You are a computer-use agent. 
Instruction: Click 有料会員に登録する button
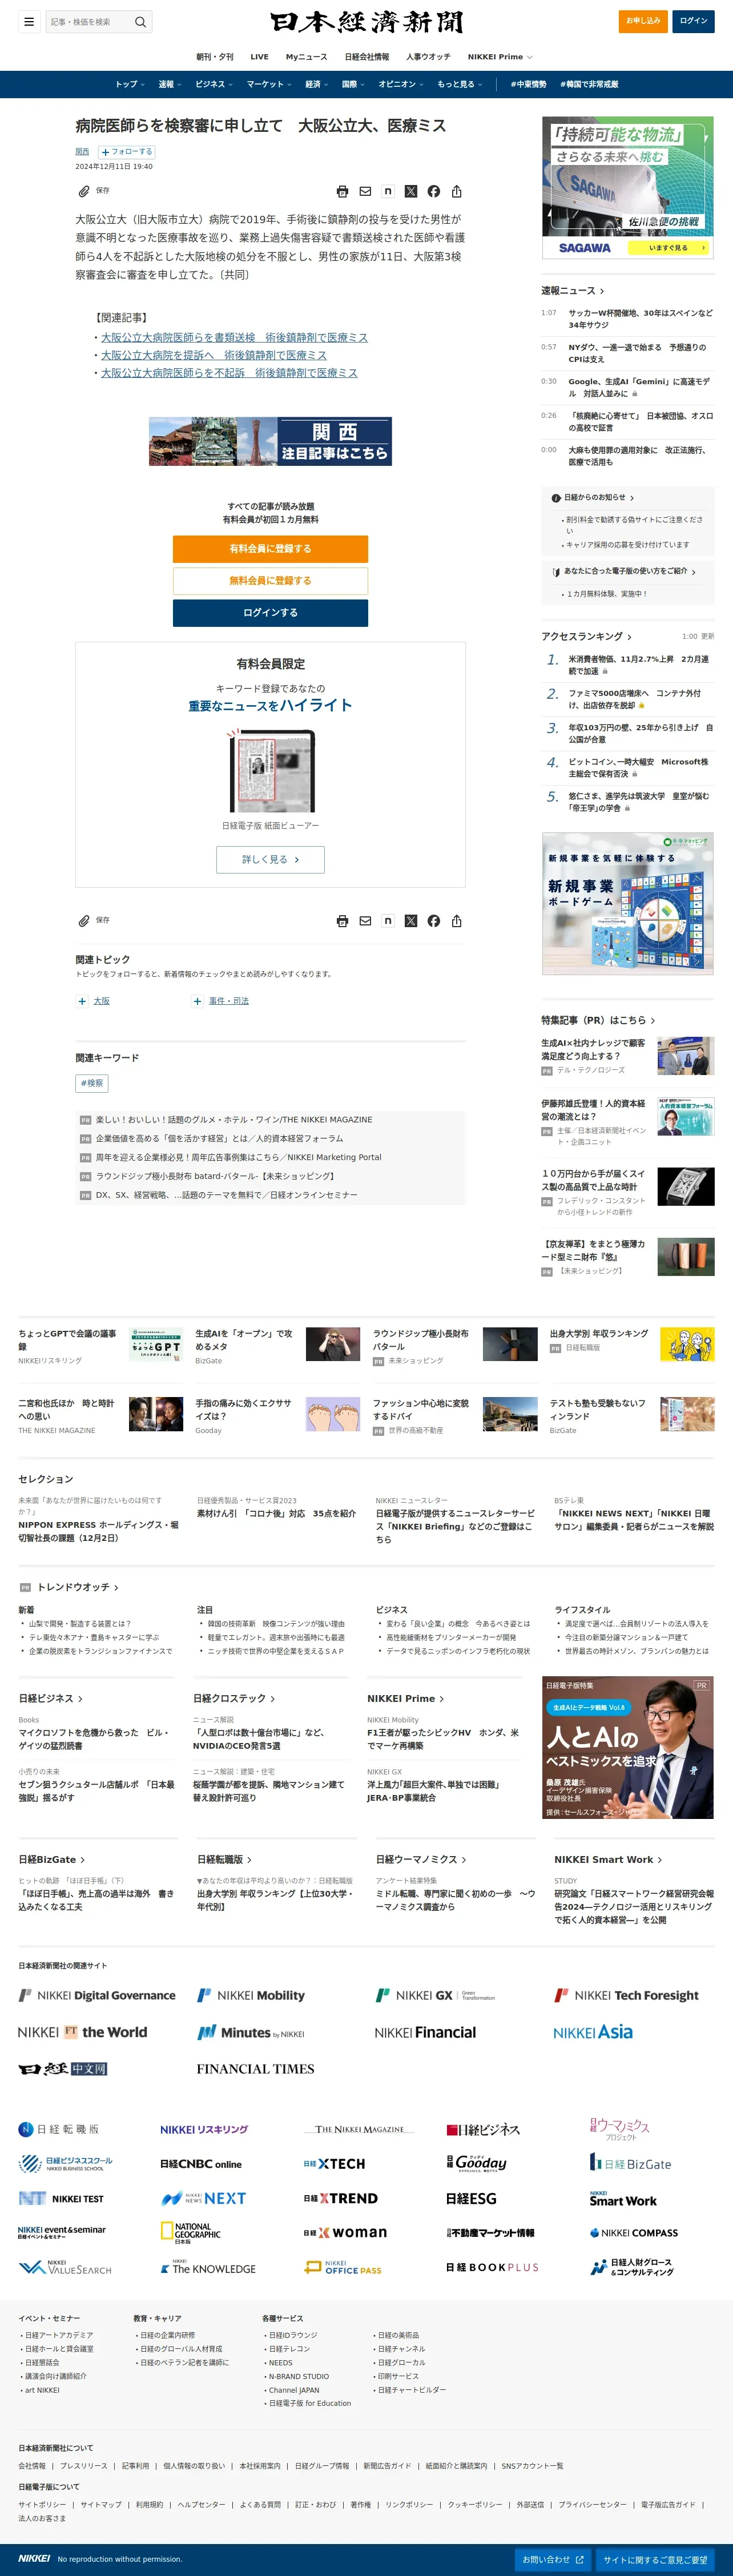[x=270, y=549]
